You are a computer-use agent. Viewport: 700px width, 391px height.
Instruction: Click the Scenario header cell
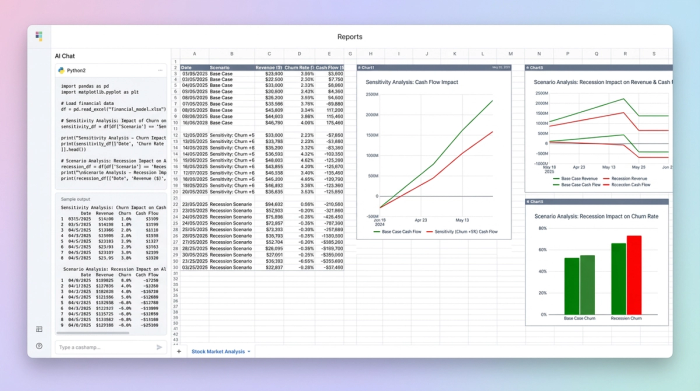(x=231, y=67)
